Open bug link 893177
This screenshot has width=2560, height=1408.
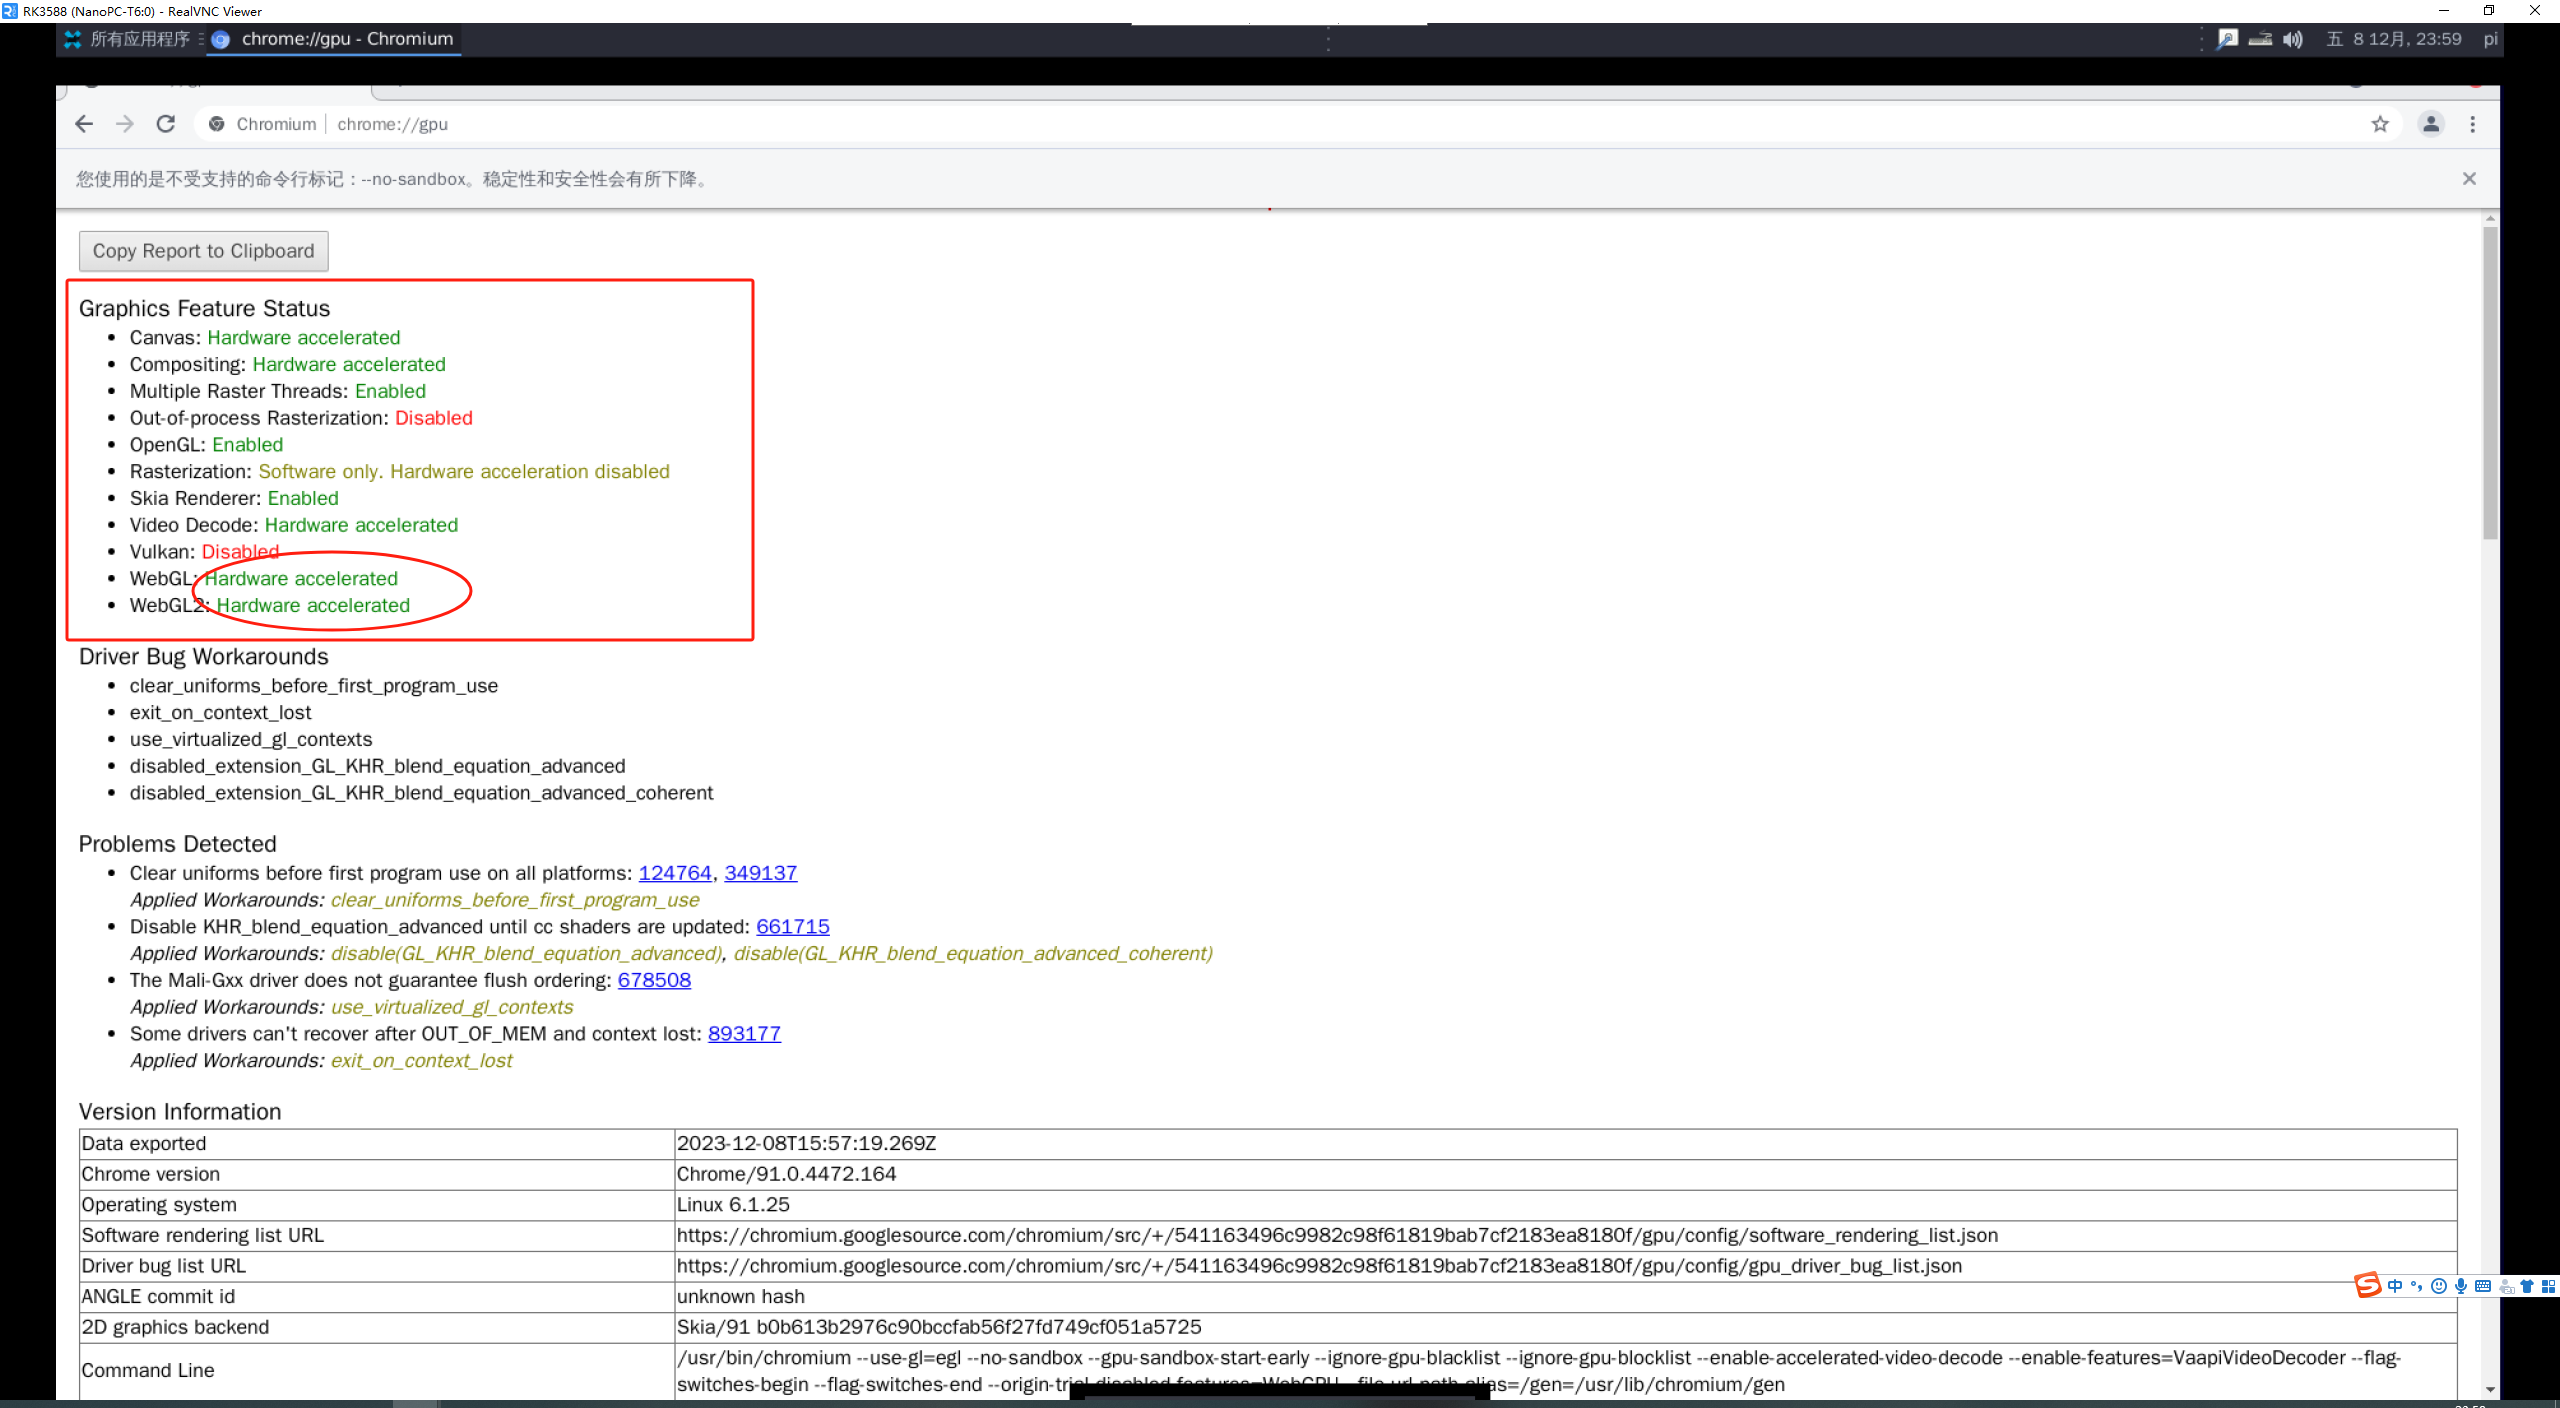click(x=744, y=1034)
